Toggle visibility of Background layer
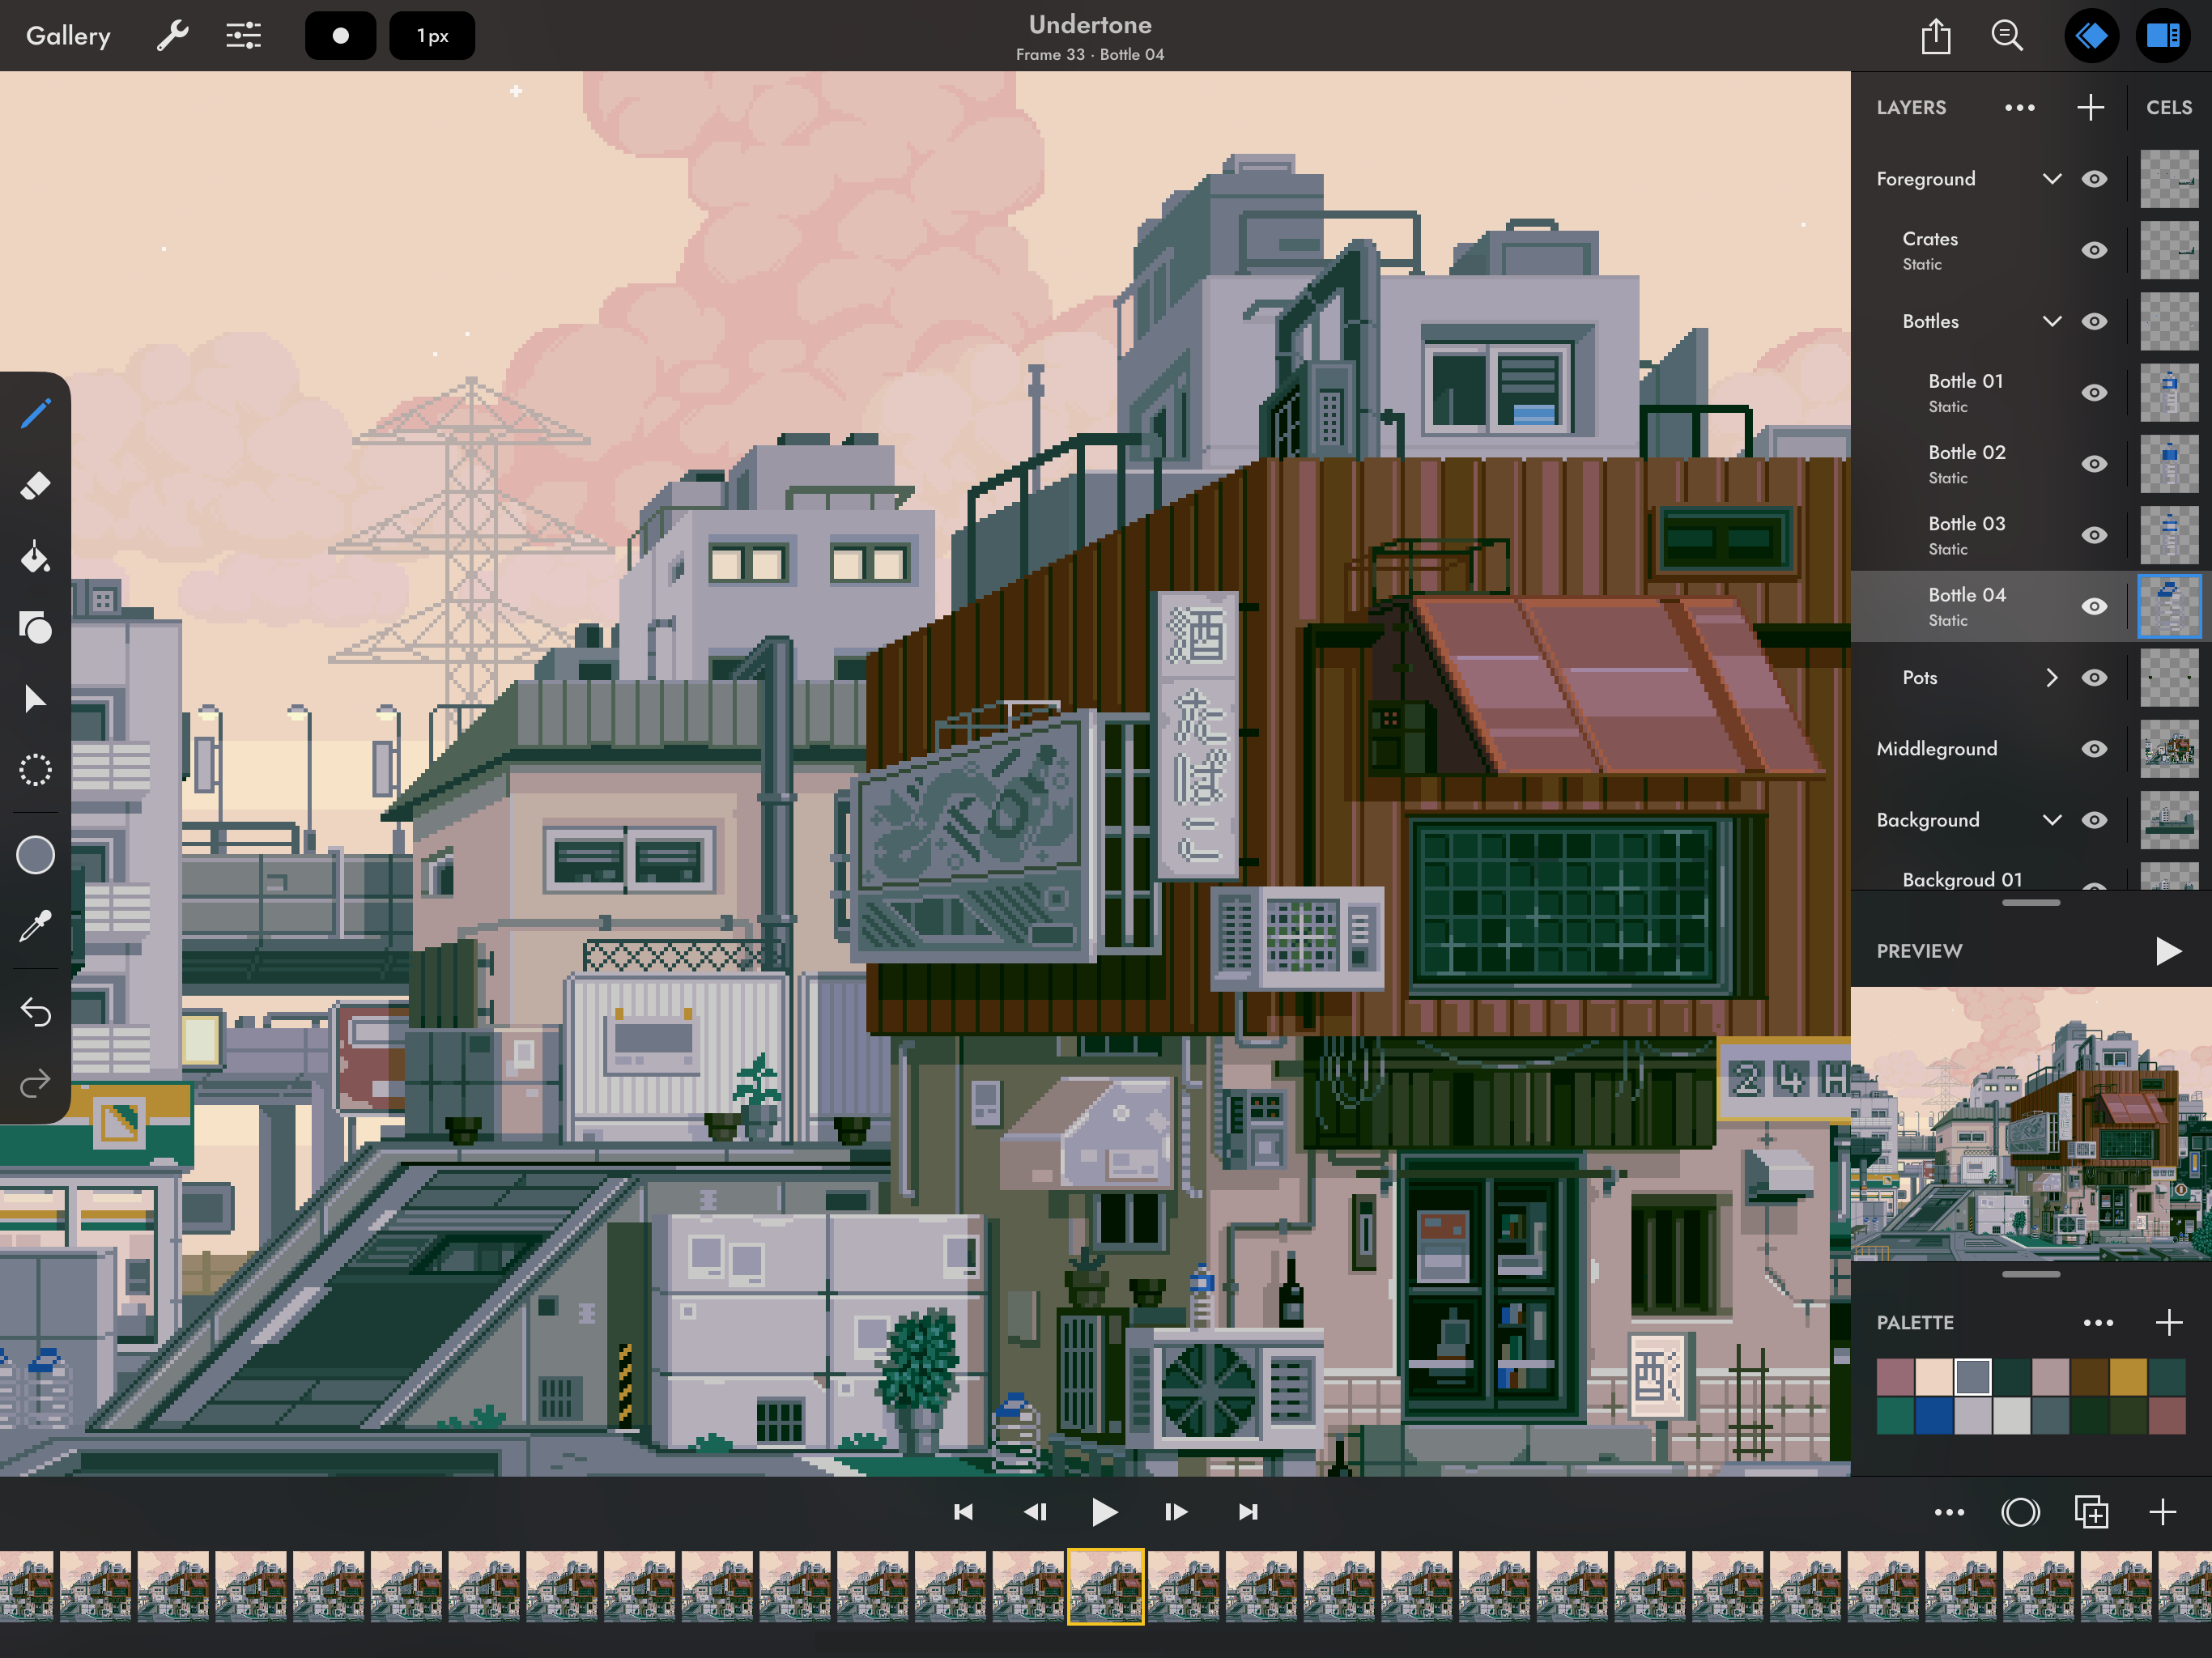 pyautogui.click(x=2092, y=820)
